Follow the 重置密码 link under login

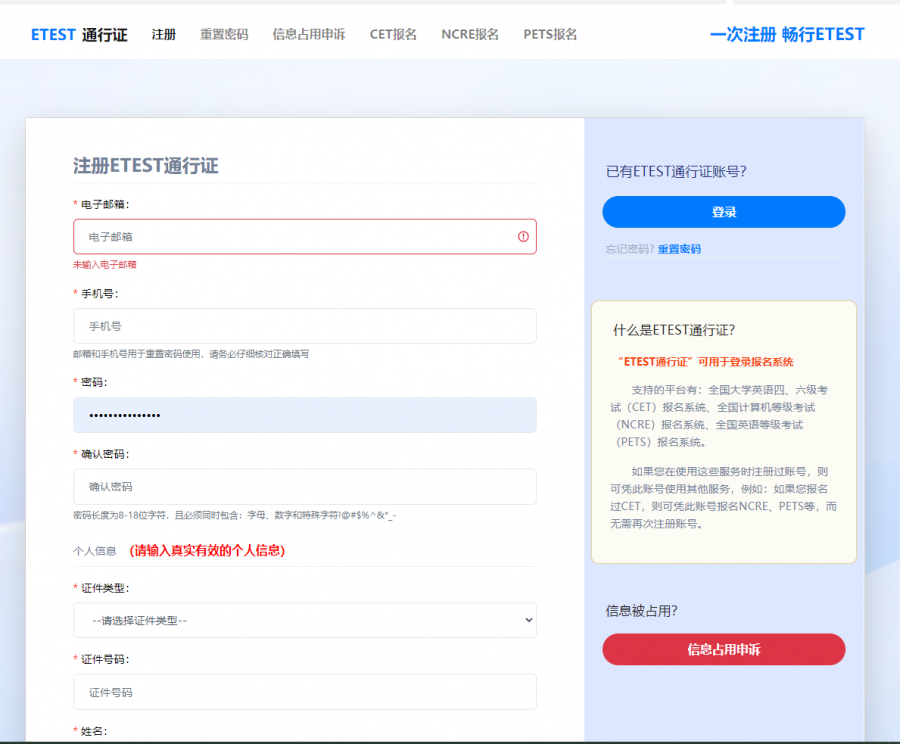(x=679, y=249)
